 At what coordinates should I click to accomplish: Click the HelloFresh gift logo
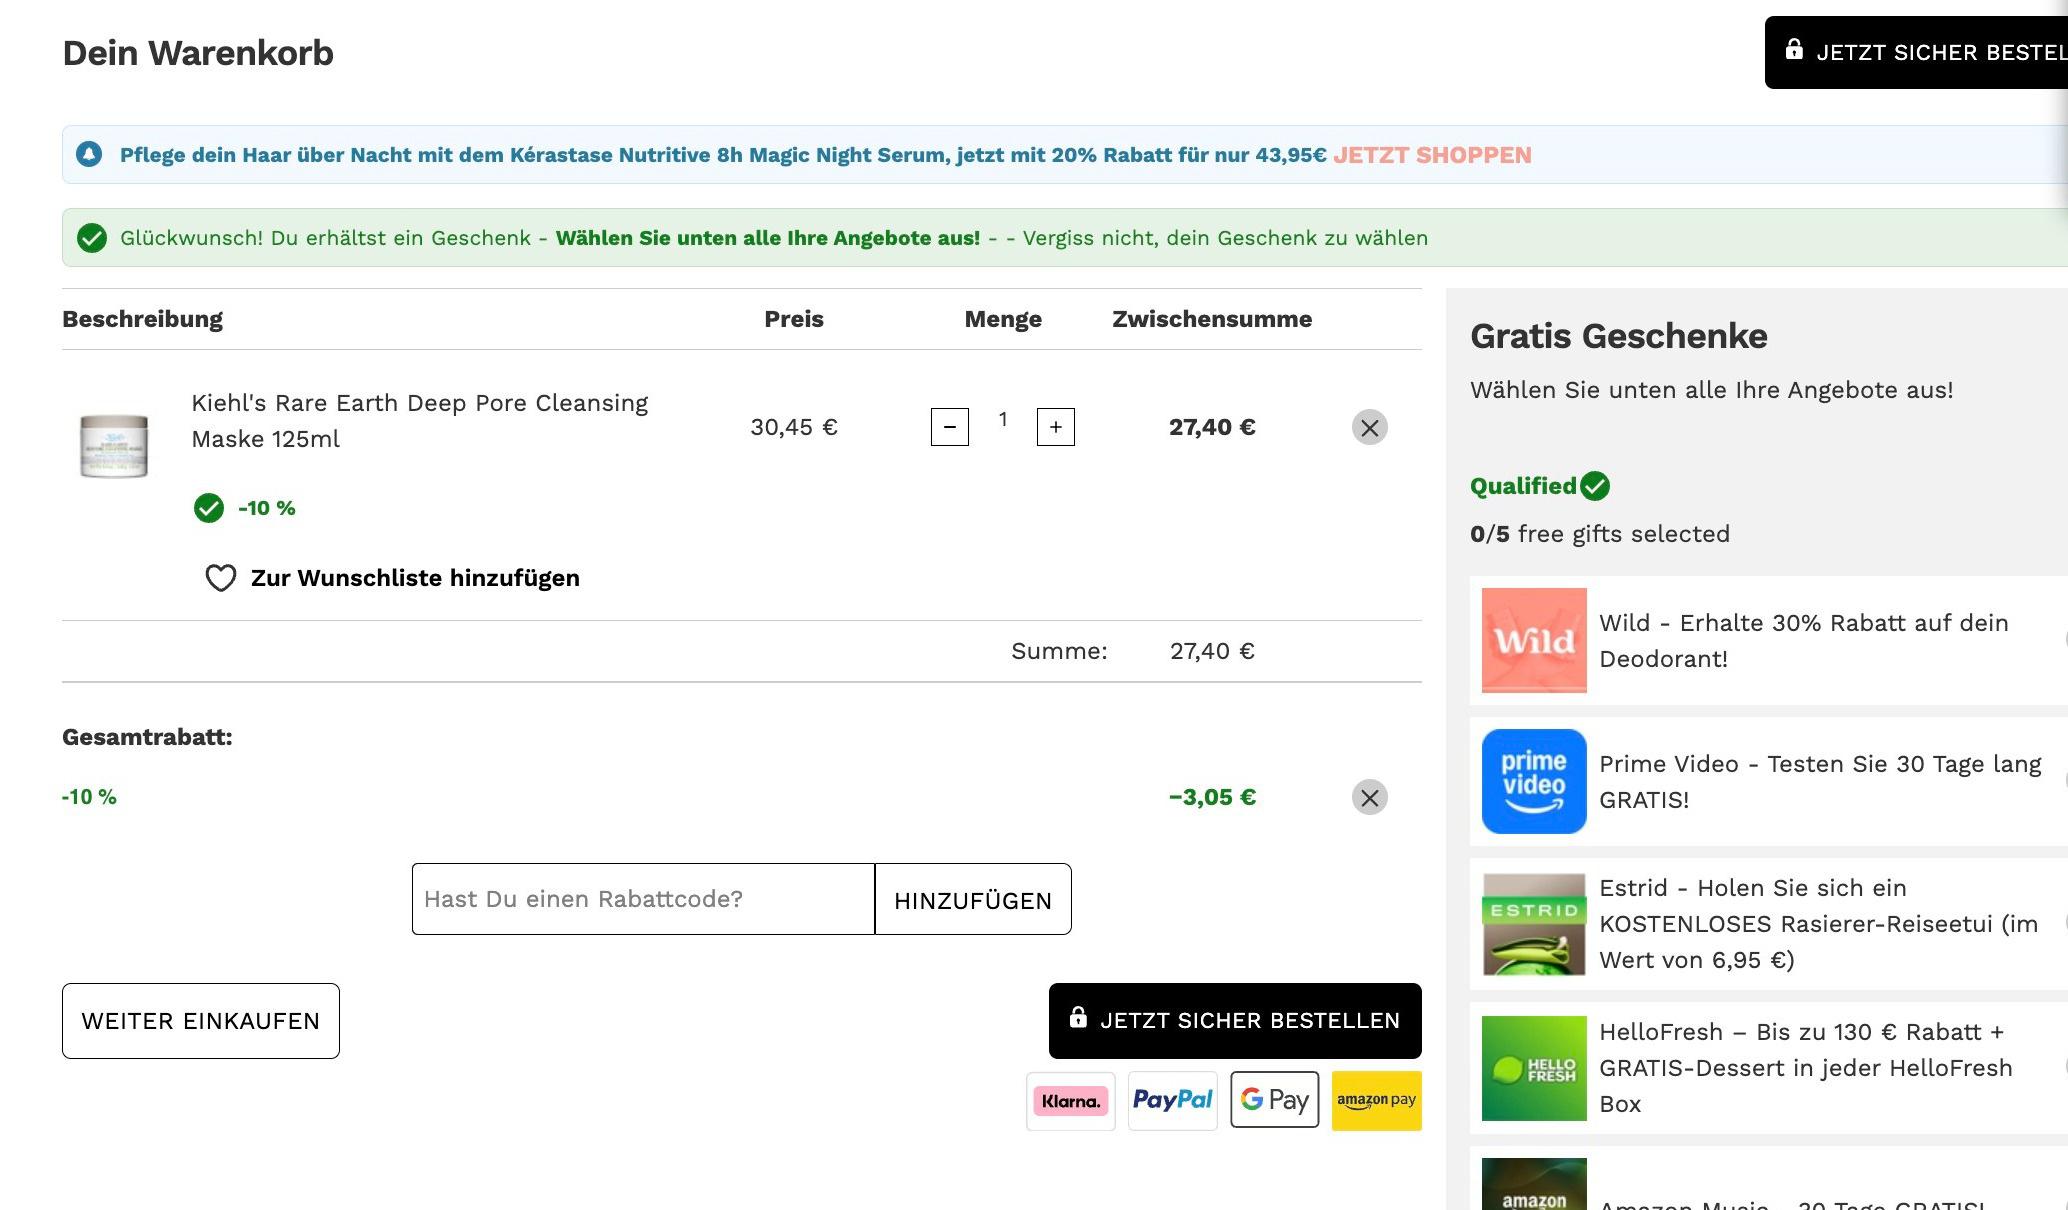click(x=1534, y=1068)
